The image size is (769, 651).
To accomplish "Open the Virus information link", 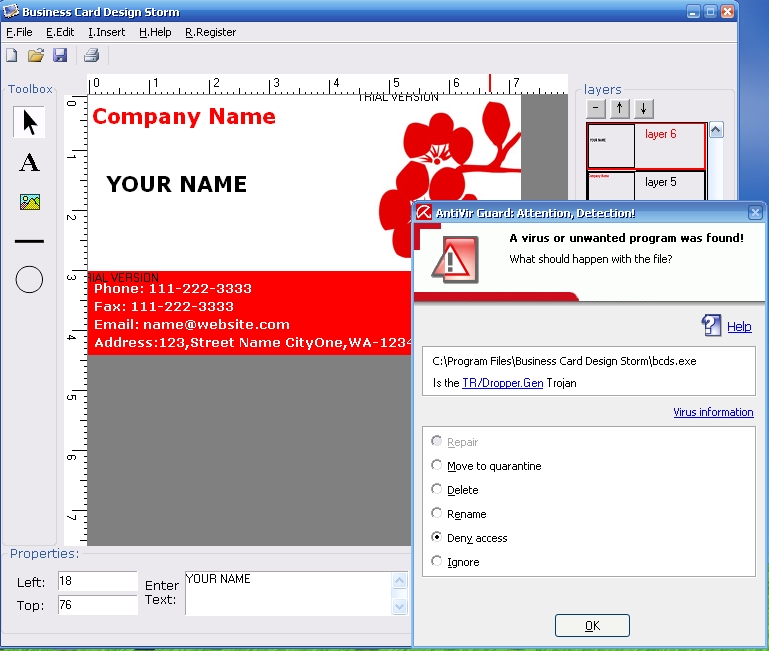I will [x=713, y=412].
